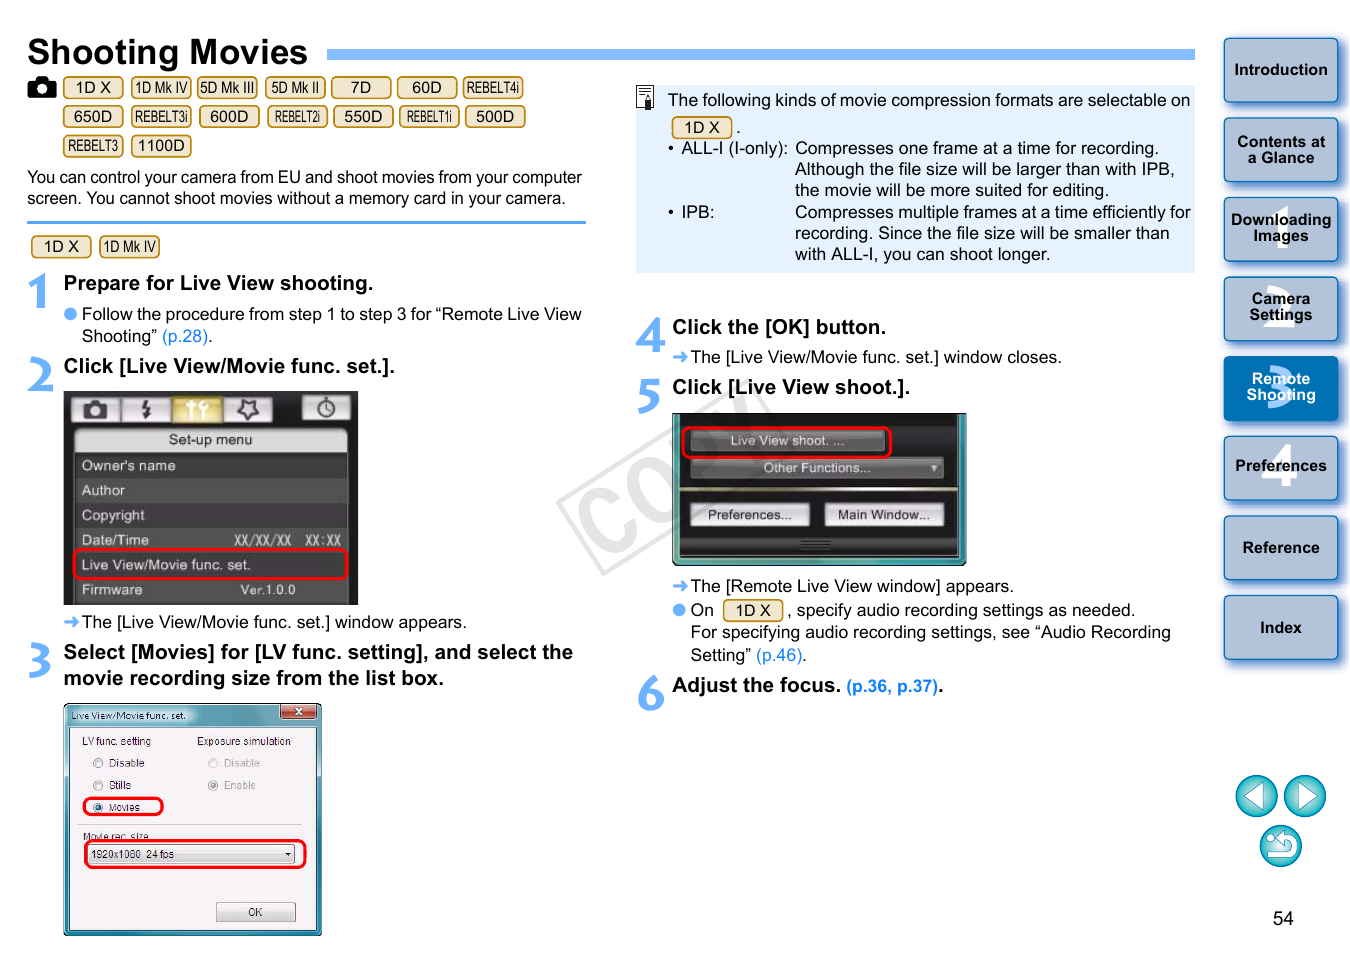Image resolution: width=1350 pixels, height=954 pixels.
Task: Click the REBELT3 model badge
Action: click(93, 146)
